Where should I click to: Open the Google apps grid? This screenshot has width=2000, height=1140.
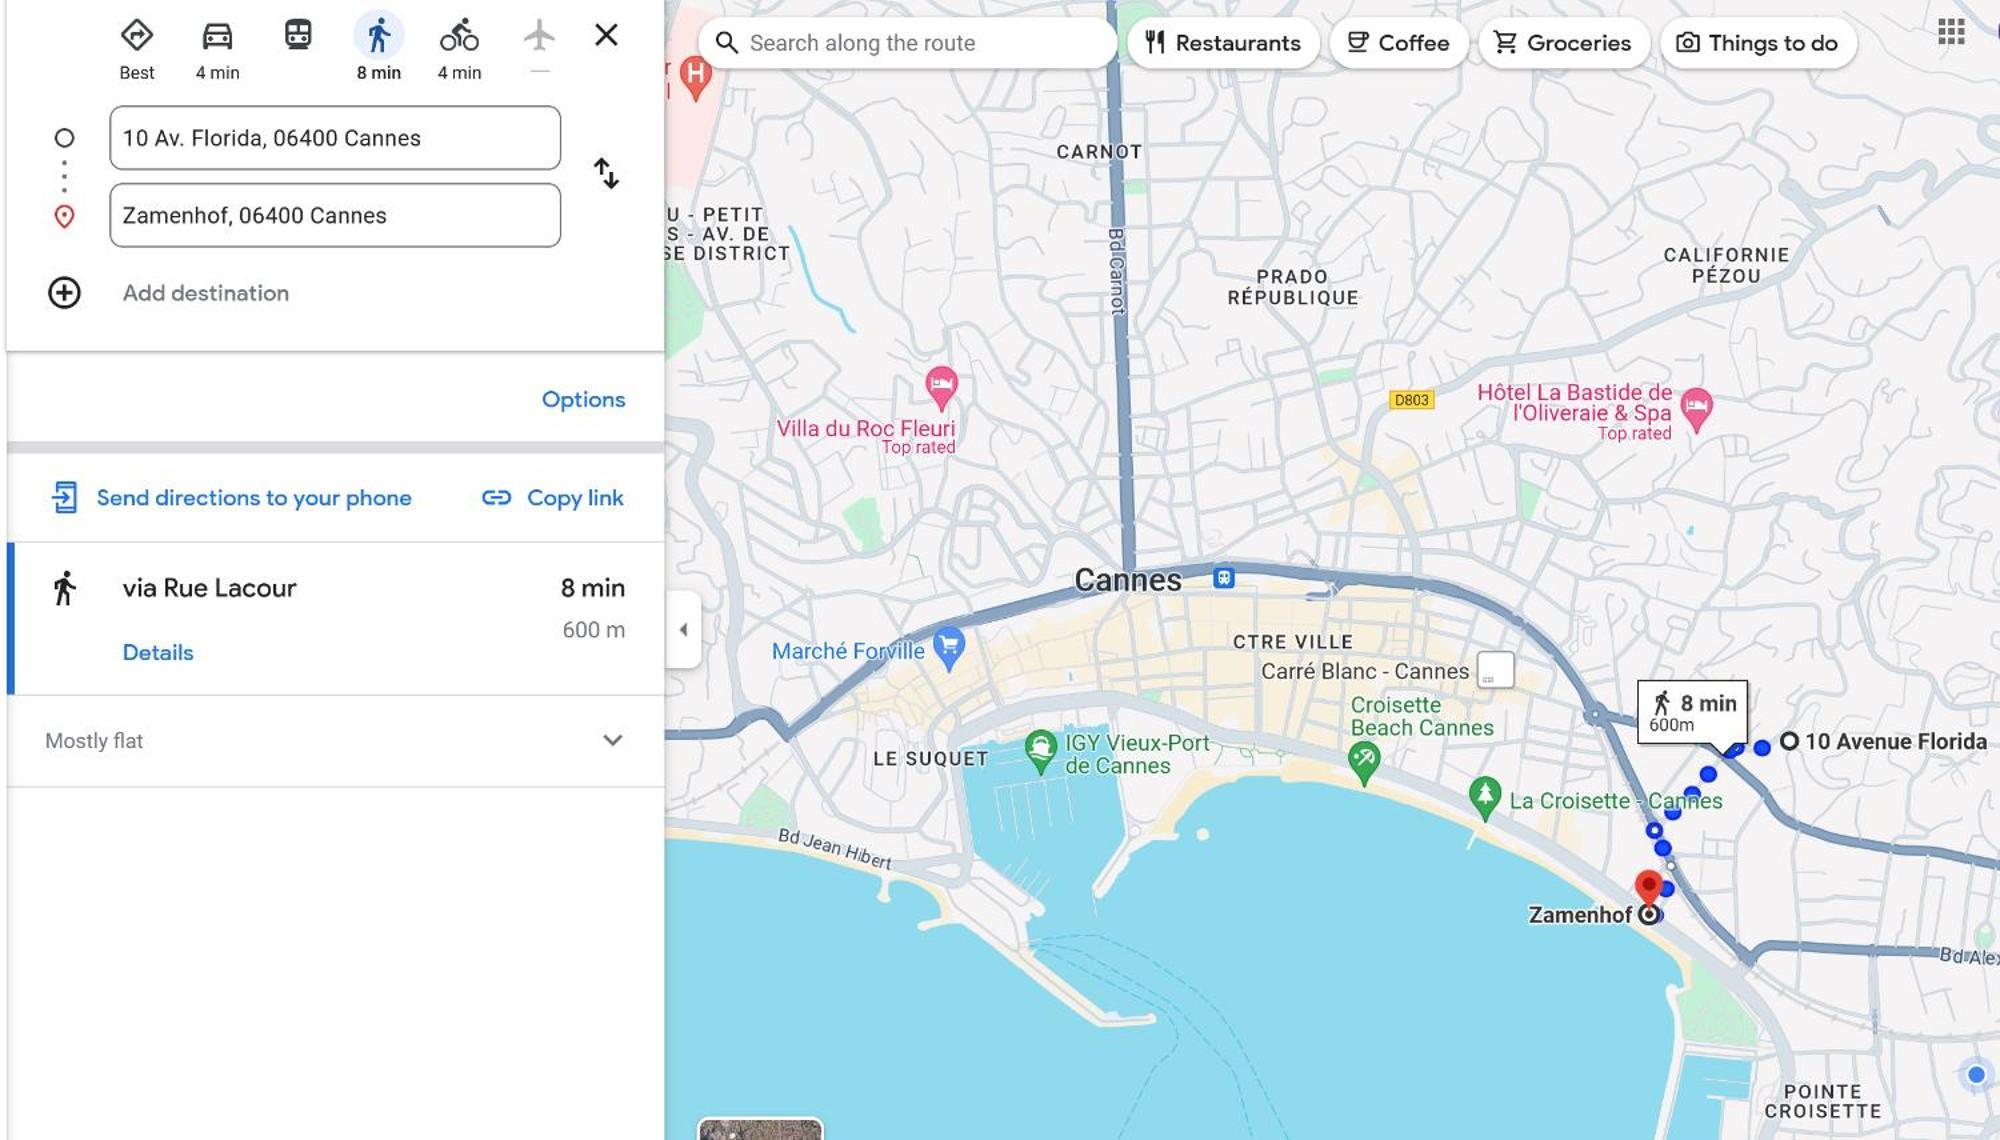tap(1951, 32)
